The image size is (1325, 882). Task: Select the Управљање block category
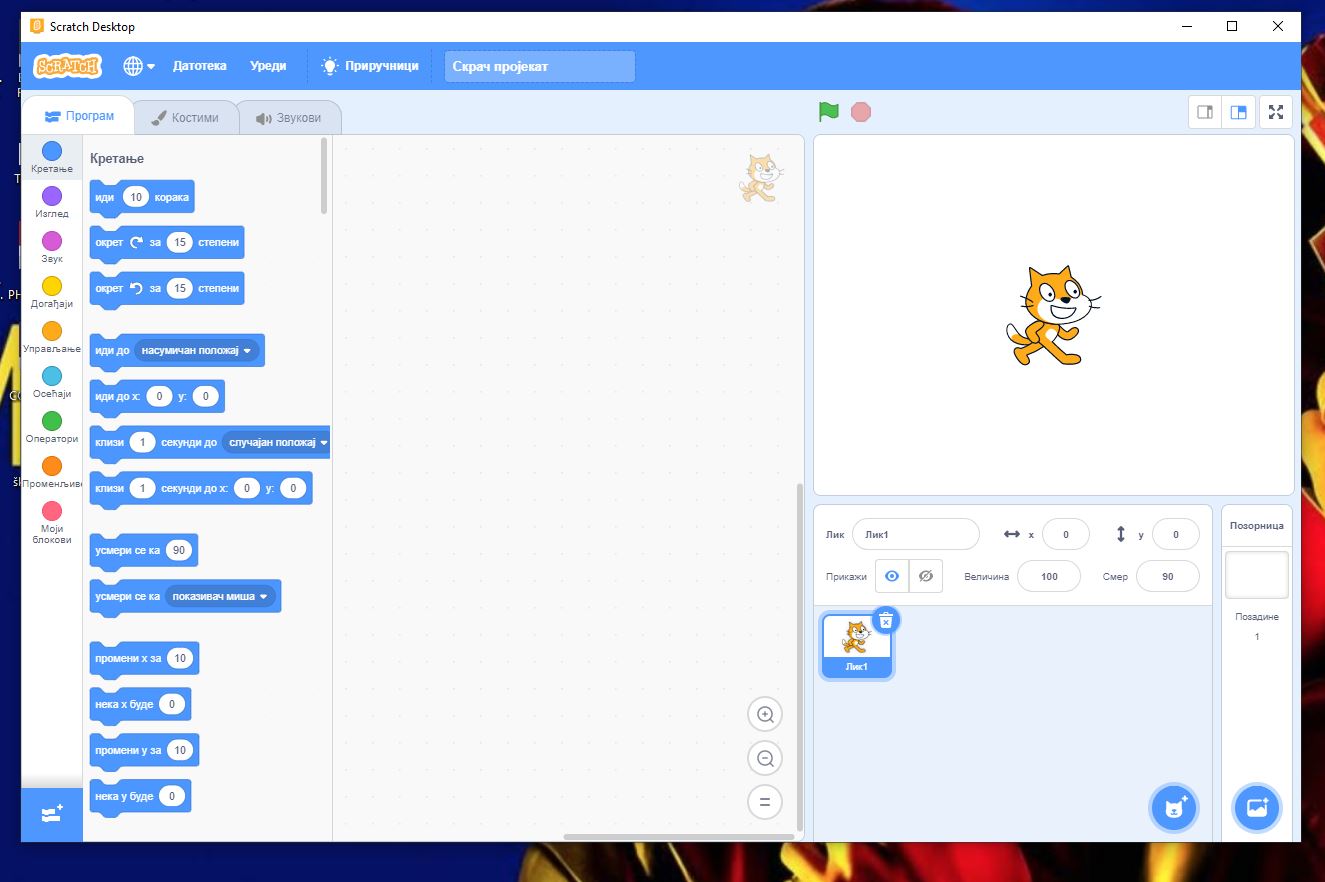(x=52, y=337)
